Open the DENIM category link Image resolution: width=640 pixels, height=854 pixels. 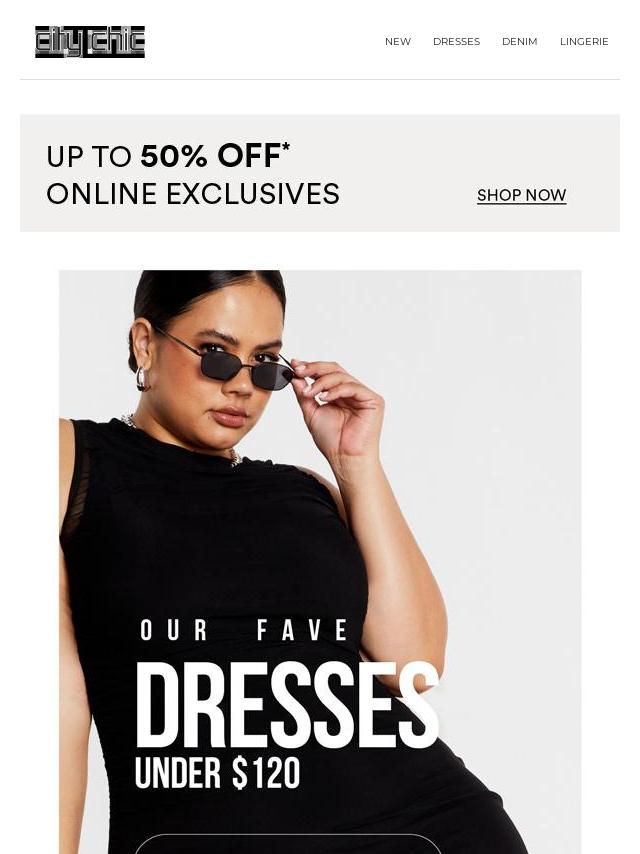[x=520, y=41]
